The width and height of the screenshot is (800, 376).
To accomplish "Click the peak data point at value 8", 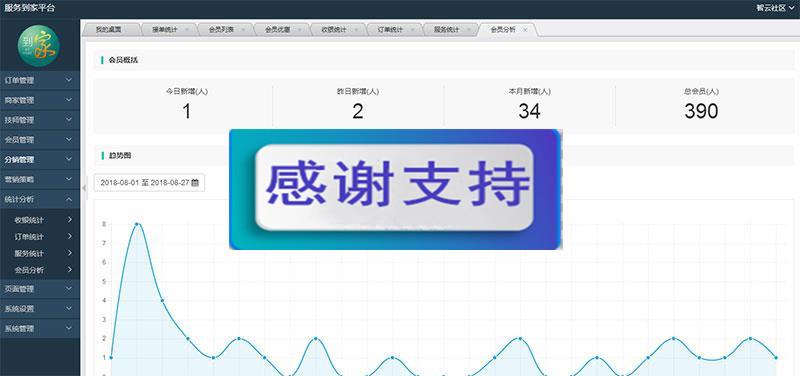I will click(137, 224).
